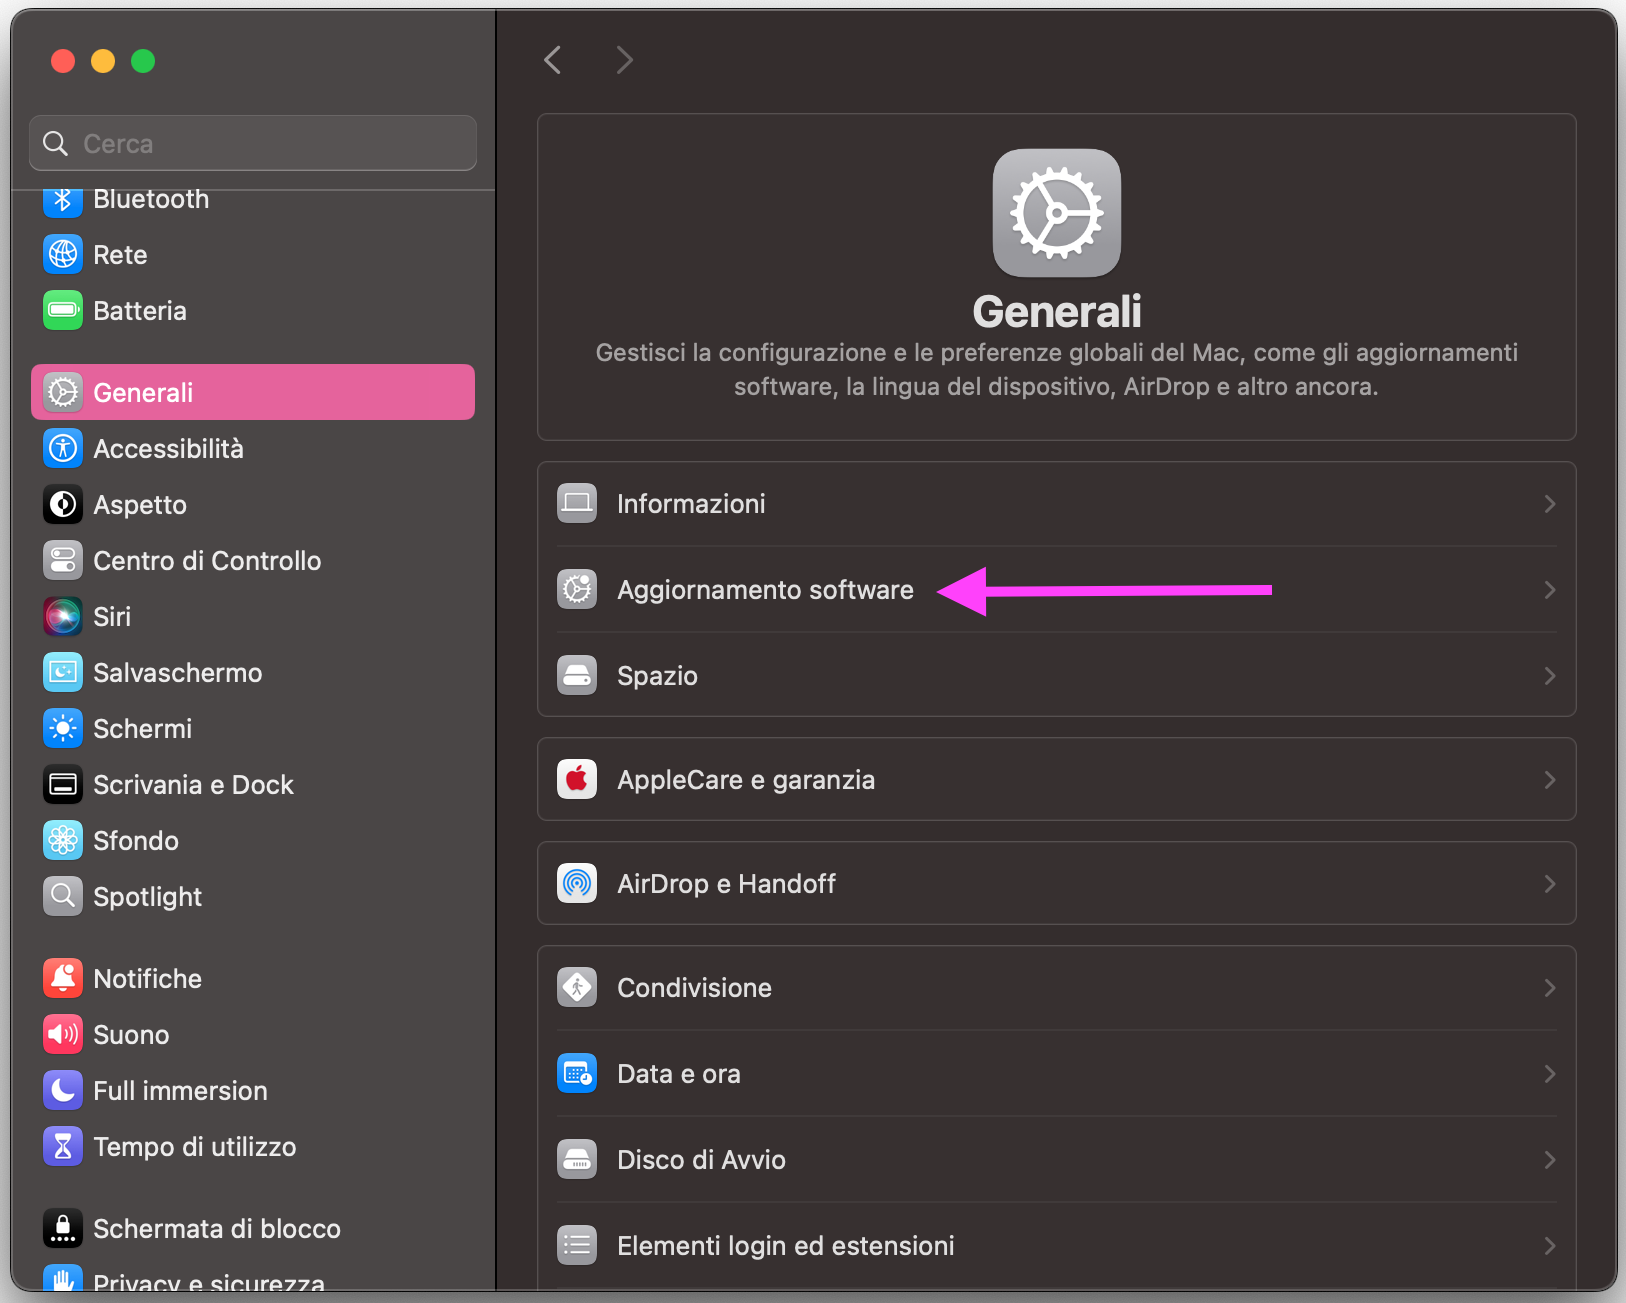Image resolution: width=1626 pixels, height=1303 pixels.
Task: Open the Condivisione disclosure arrow
Action: click(x=1549, y=987)
